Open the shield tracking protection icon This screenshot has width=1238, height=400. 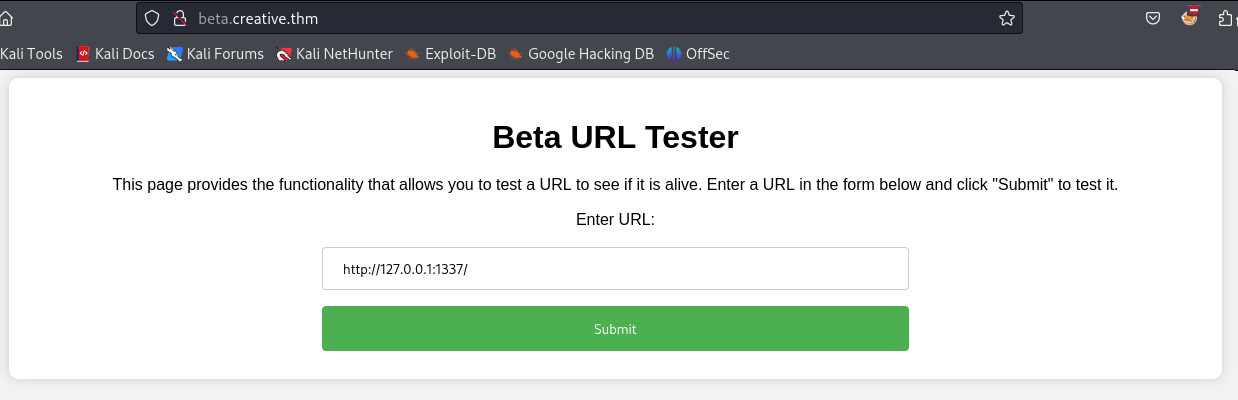click(x=152, y=18)
